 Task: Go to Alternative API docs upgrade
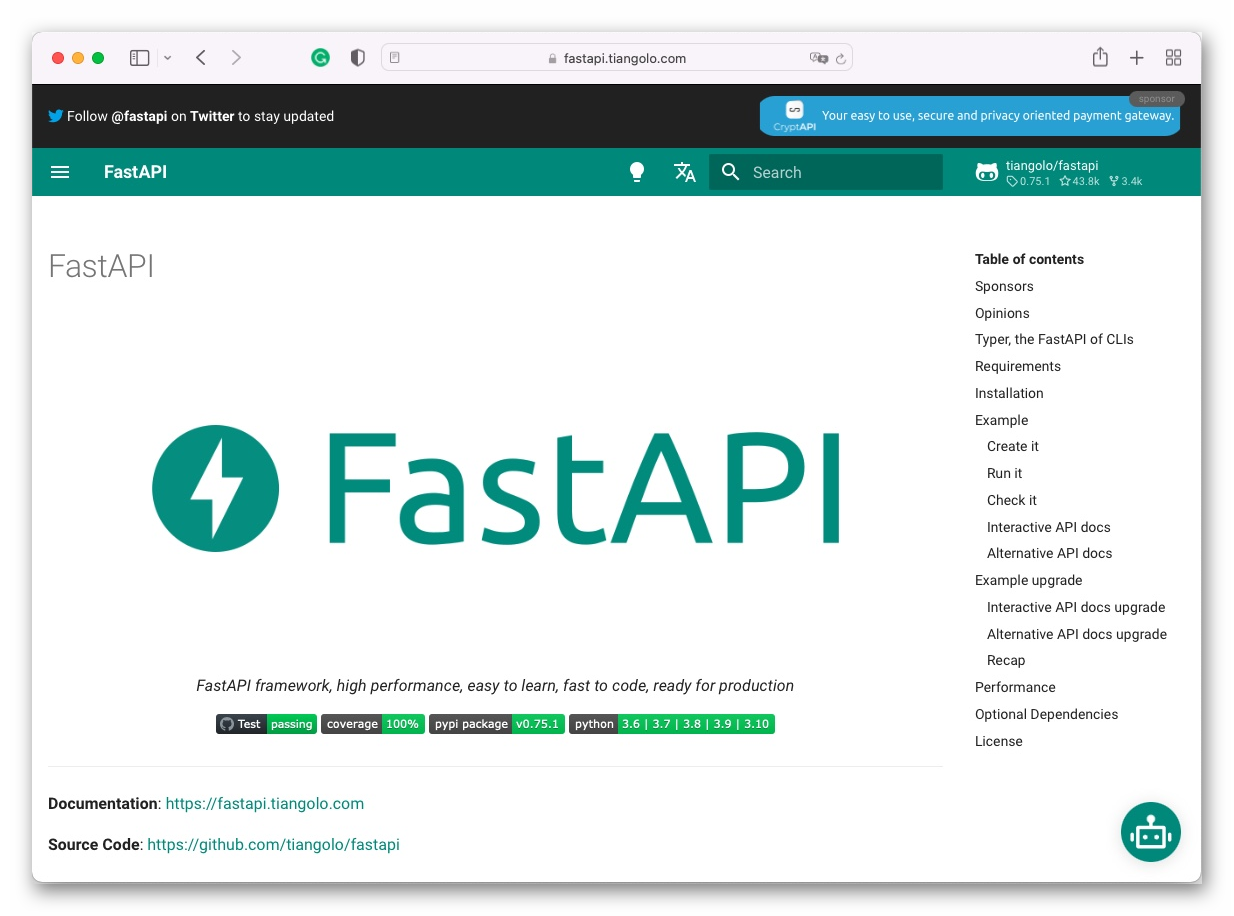pyautogui.click(x=1077, y=634)
